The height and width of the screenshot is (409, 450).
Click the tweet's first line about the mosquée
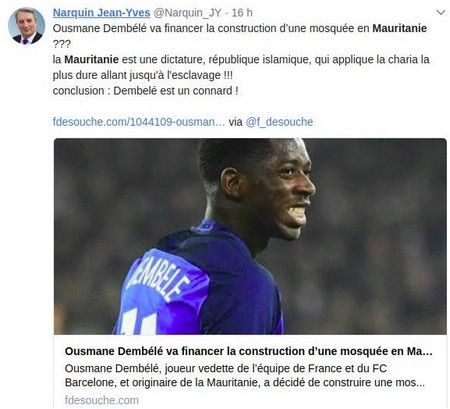click(240, 28)
